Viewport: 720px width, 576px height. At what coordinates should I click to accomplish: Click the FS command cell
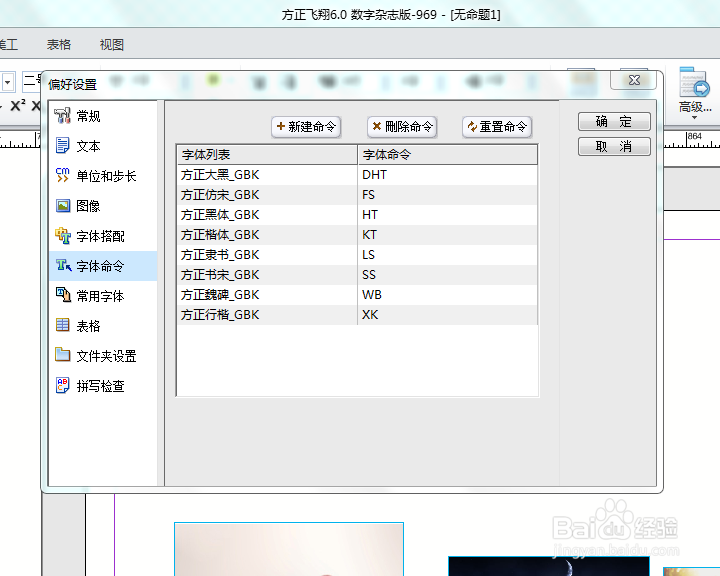point(448,195)
